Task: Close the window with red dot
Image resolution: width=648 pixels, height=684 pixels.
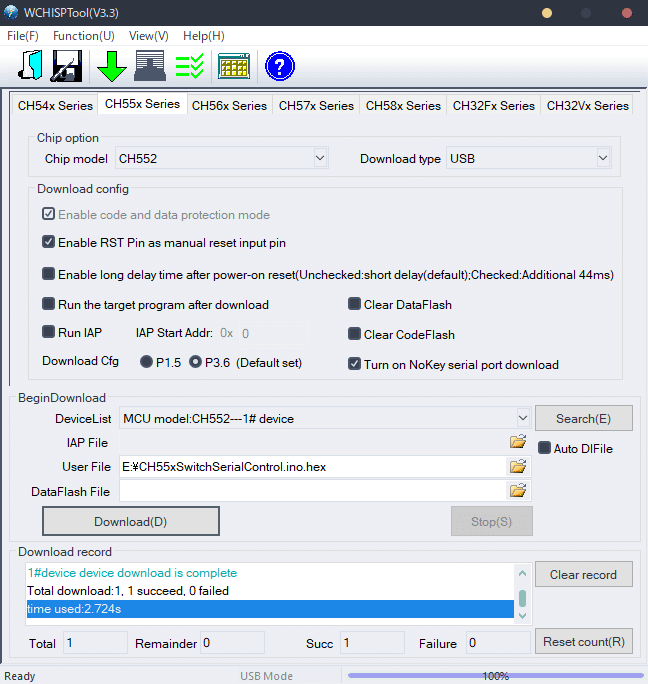Action: point(627,13)
